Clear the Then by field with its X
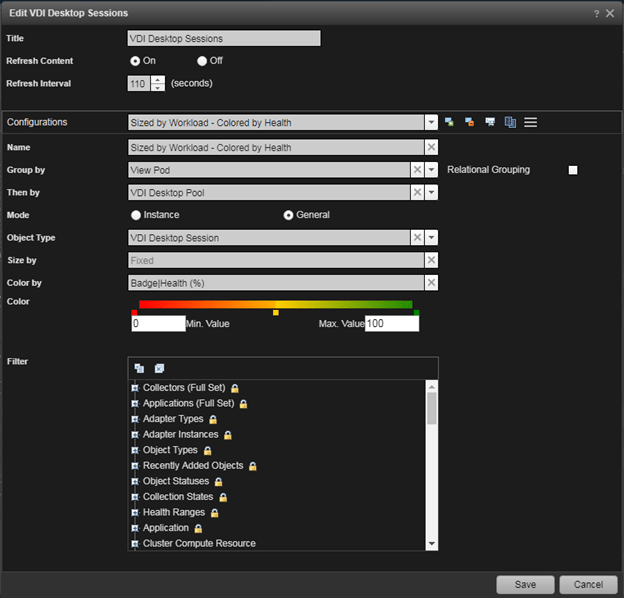 pos(417,193)
